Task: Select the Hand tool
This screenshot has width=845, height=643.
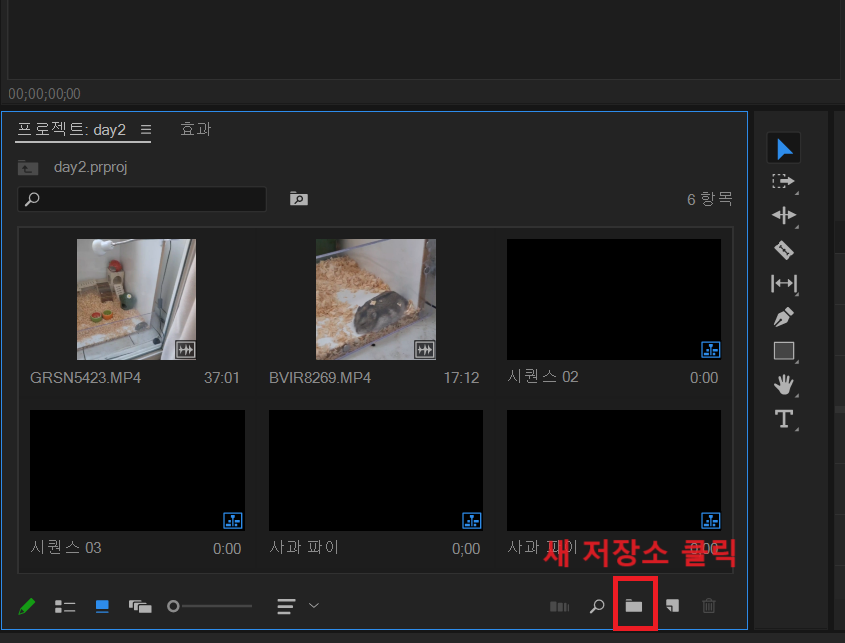Action: pos(784,385)
